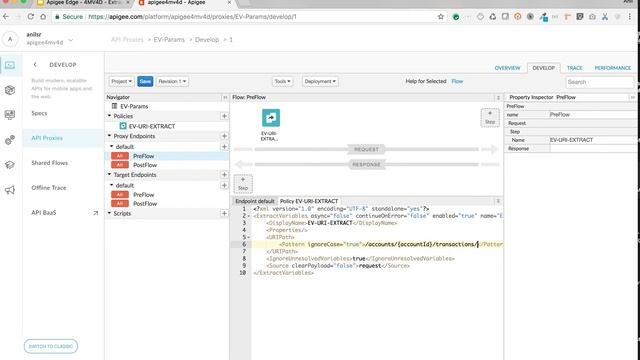Screen dimensions: 640x360
Task: Open the Develop icon in left sidebar
Action: tap(10, 65)
